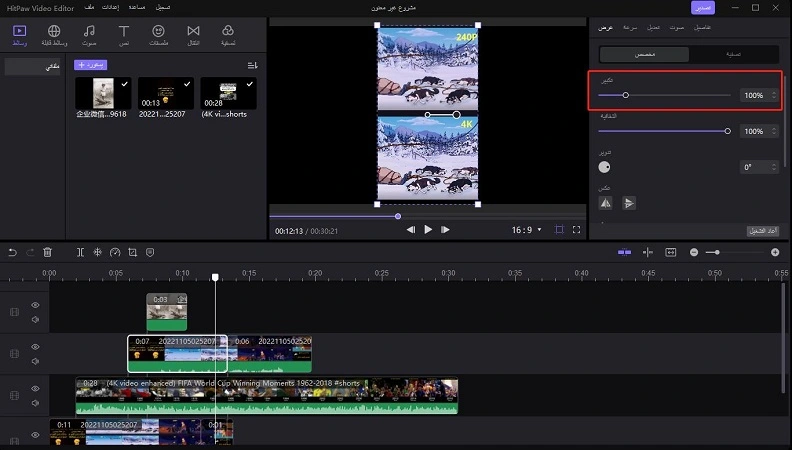
Task: Play the preview video
Action: (x=428, y=229)
